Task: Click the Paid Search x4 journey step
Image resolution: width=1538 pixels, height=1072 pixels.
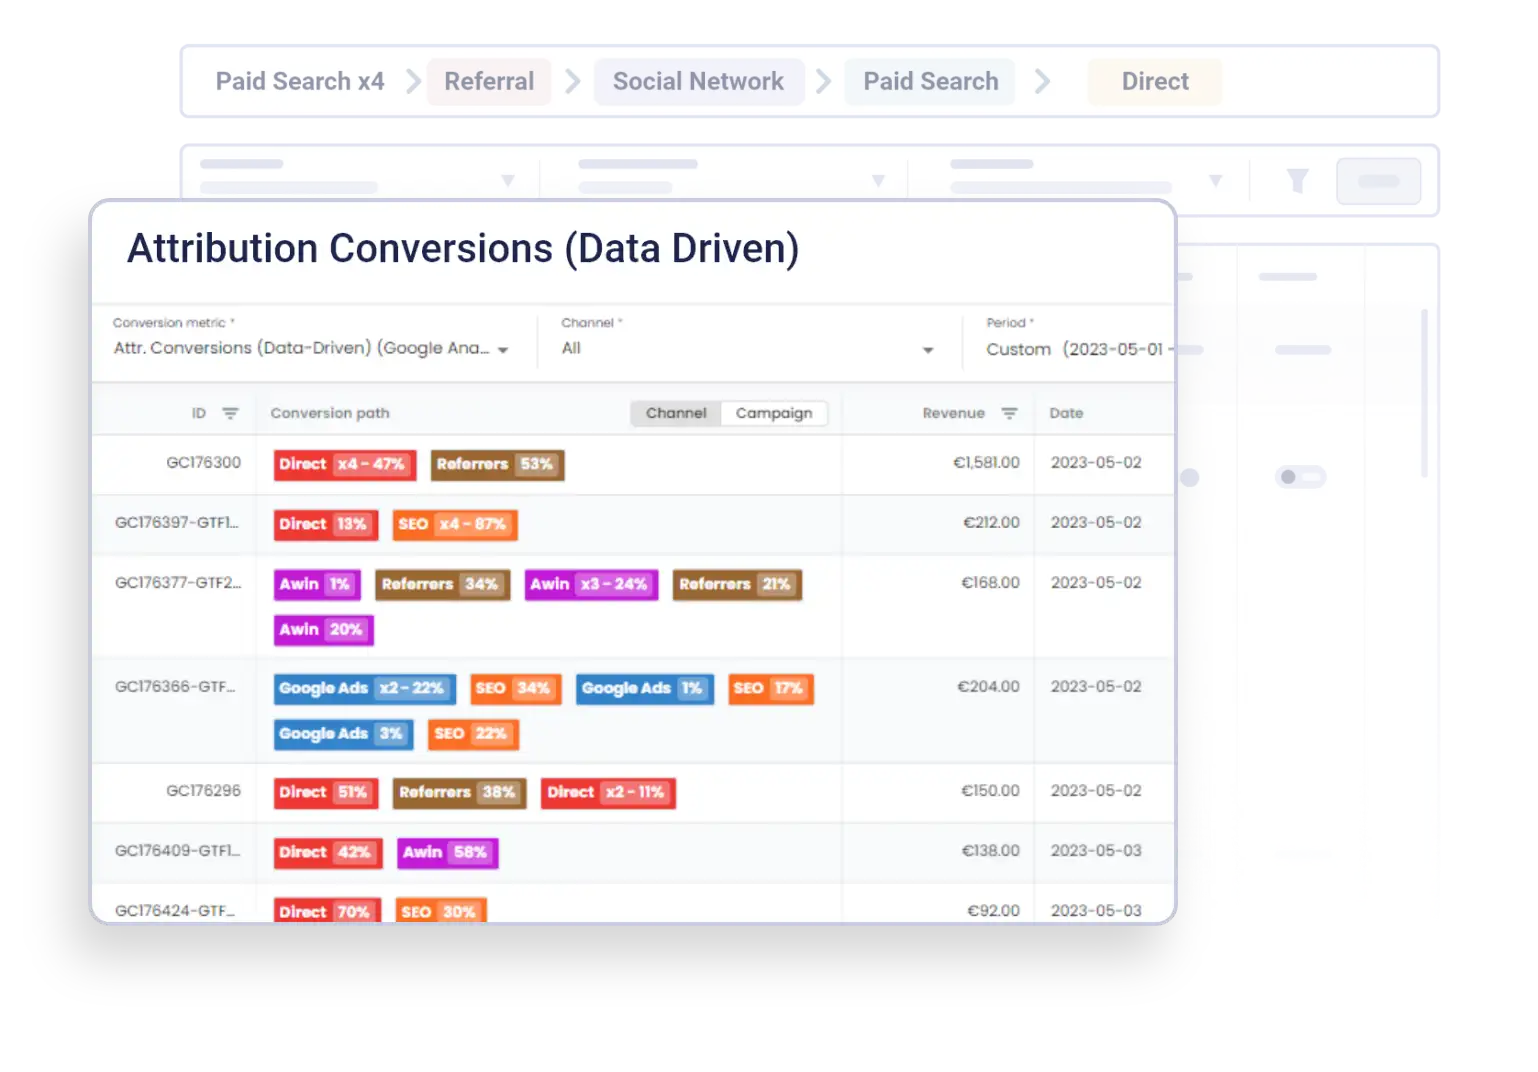Action: coord(299,81)
